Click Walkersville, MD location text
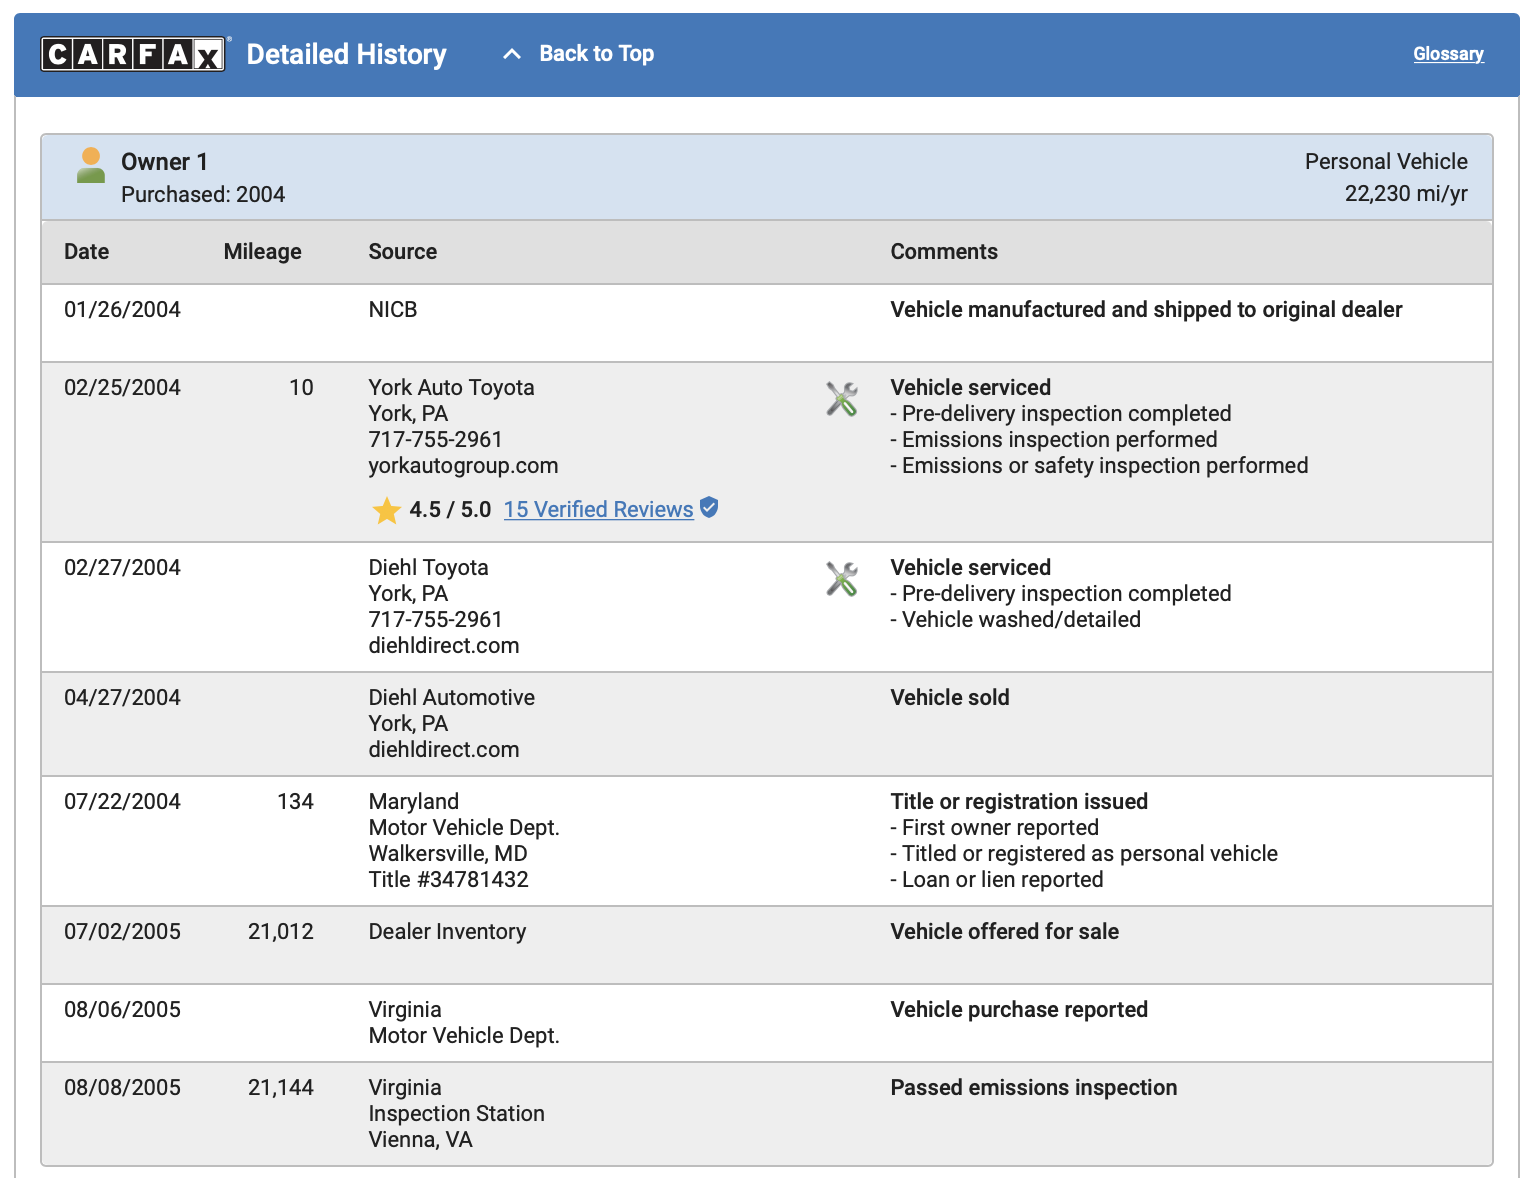Screen dimensions: 1524x1178 [x=448, y=854]
